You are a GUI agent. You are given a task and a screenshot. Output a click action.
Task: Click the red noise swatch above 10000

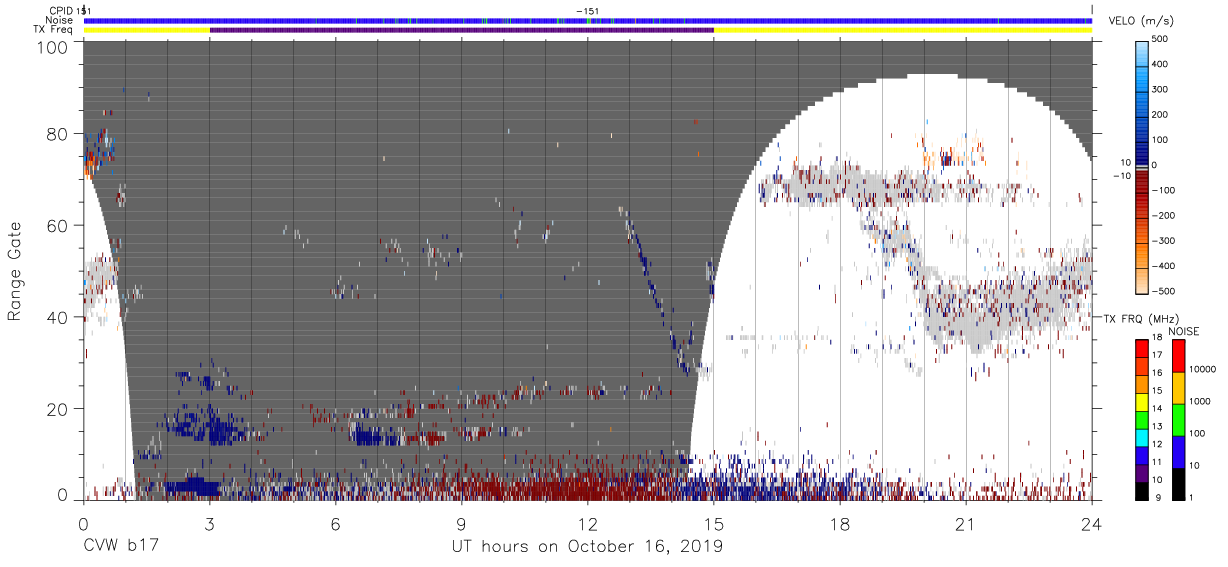pyautogui.click(x=1178, y=355)
